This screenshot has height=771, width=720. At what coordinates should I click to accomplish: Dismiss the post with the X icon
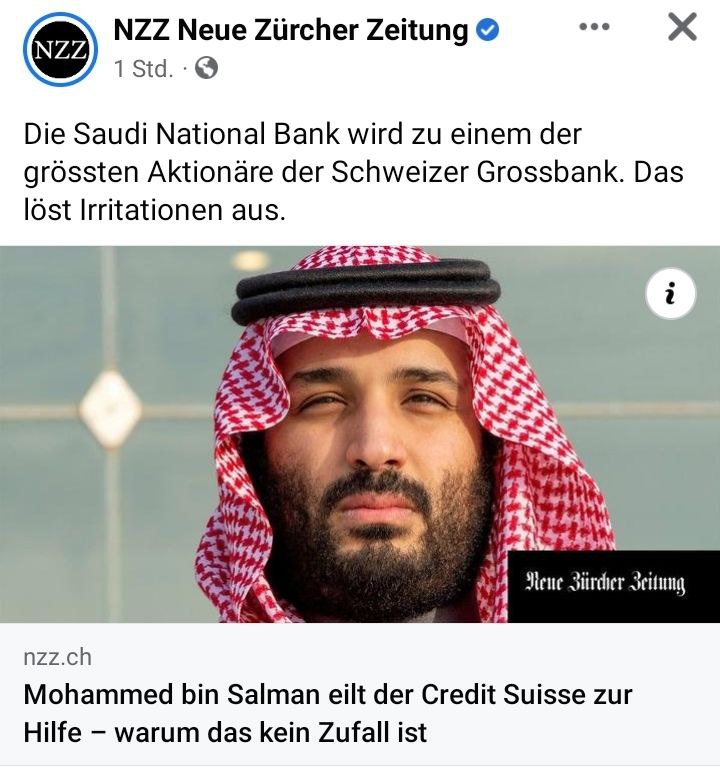point(683,27)
